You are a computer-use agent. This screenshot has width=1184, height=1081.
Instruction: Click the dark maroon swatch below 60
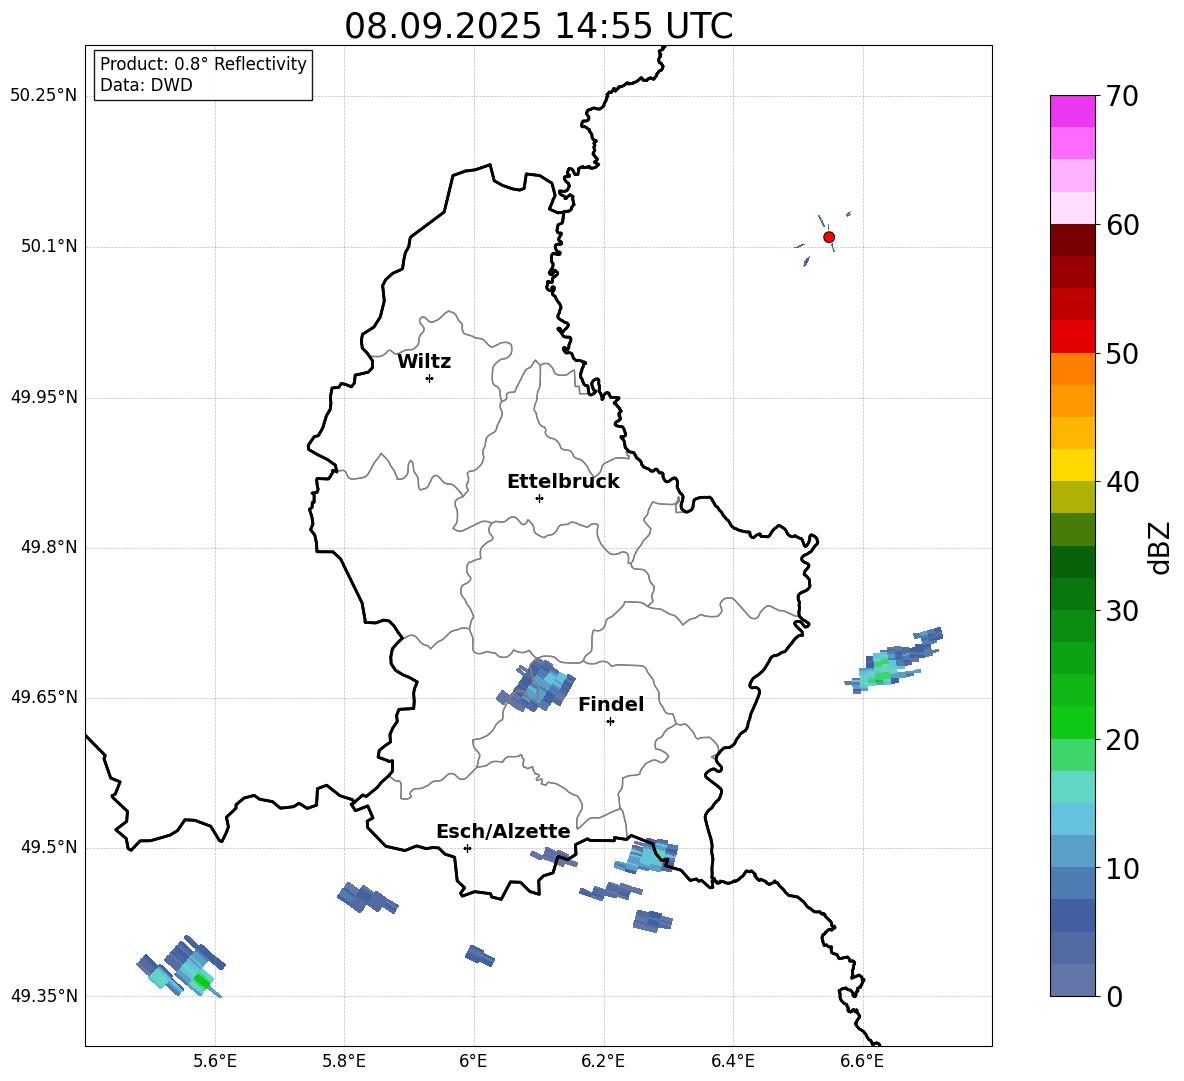pos(1072,240)
